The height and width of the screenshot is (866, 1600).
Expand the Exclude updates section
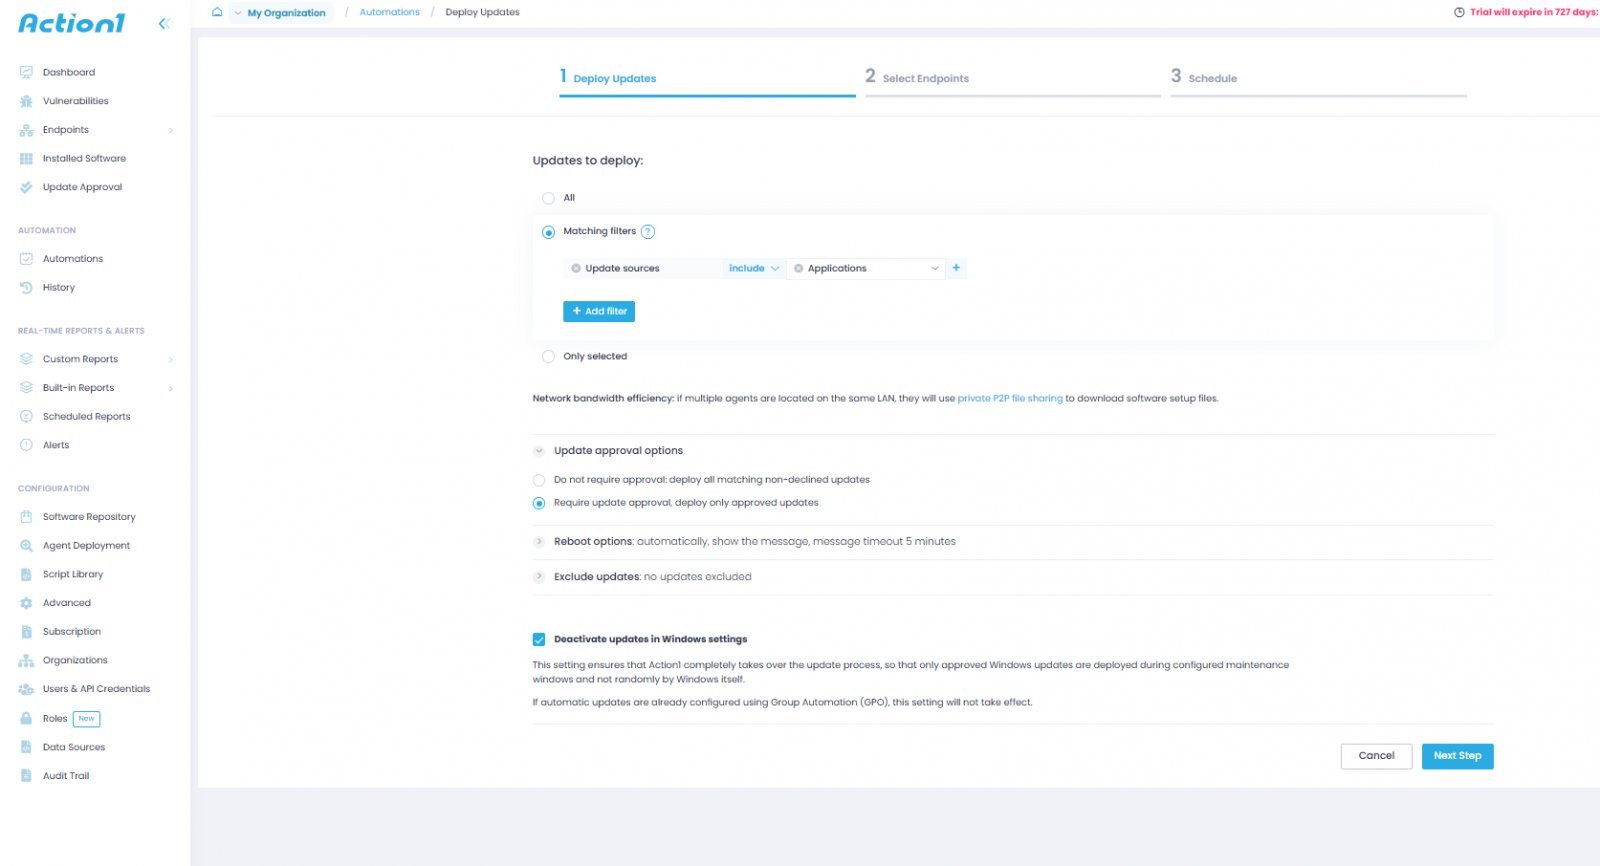pos(539,577)
